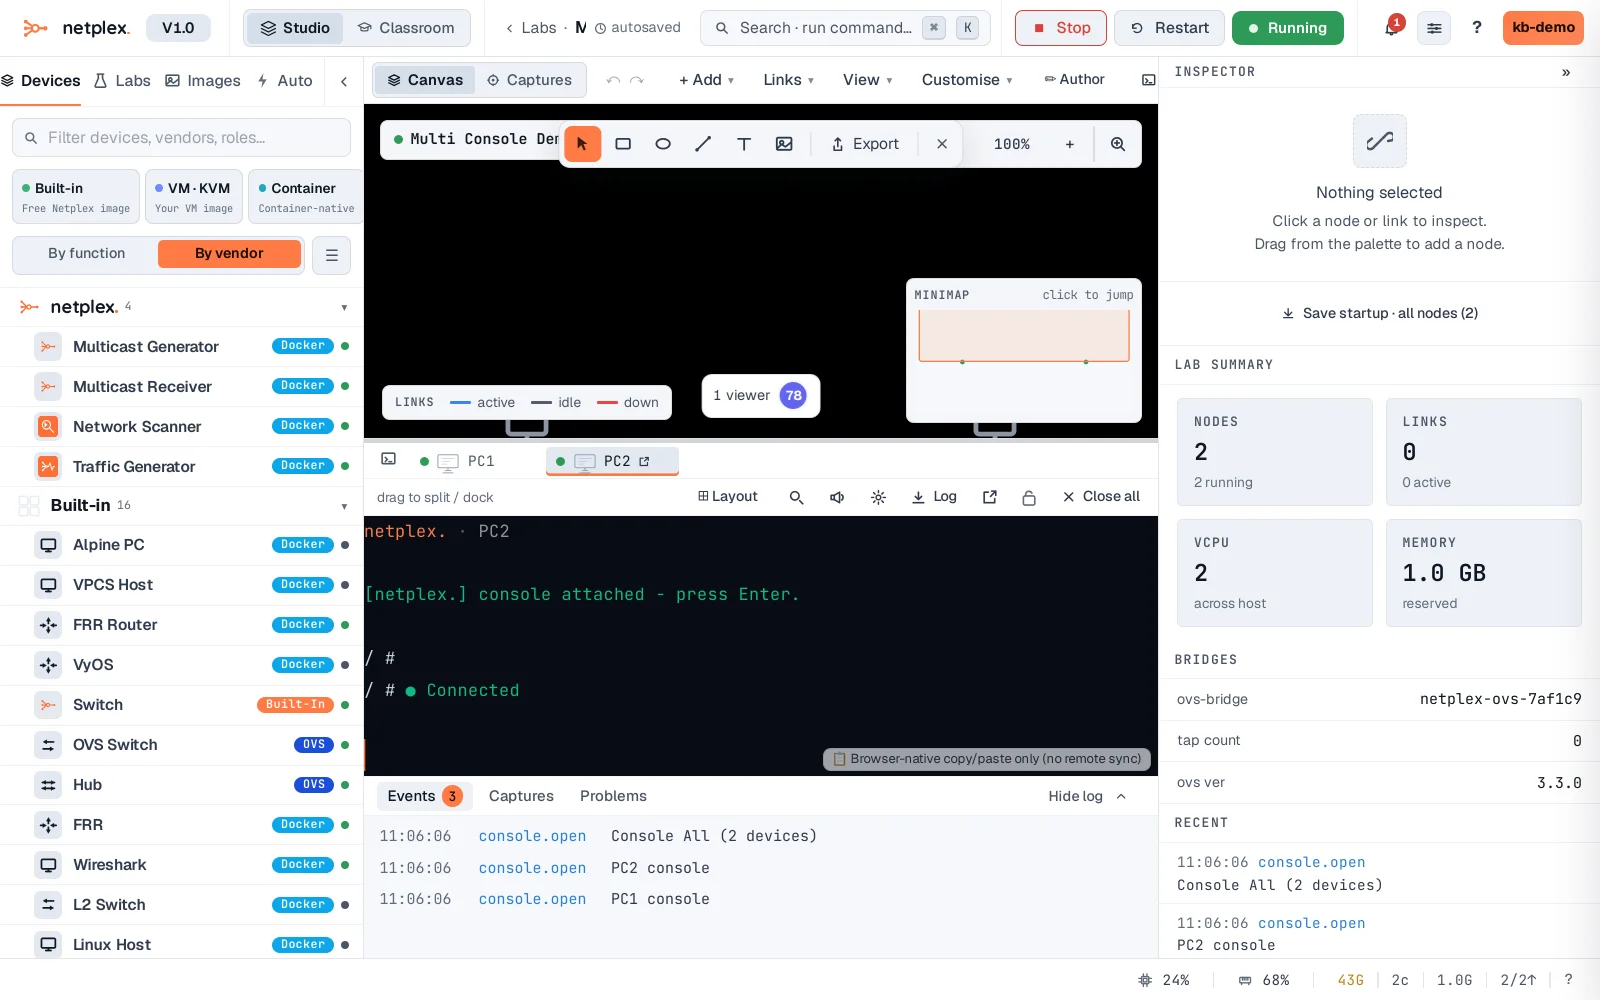Open the notifications bell
Viewport: 1600px width, 1000px height.
[1391, 28]
